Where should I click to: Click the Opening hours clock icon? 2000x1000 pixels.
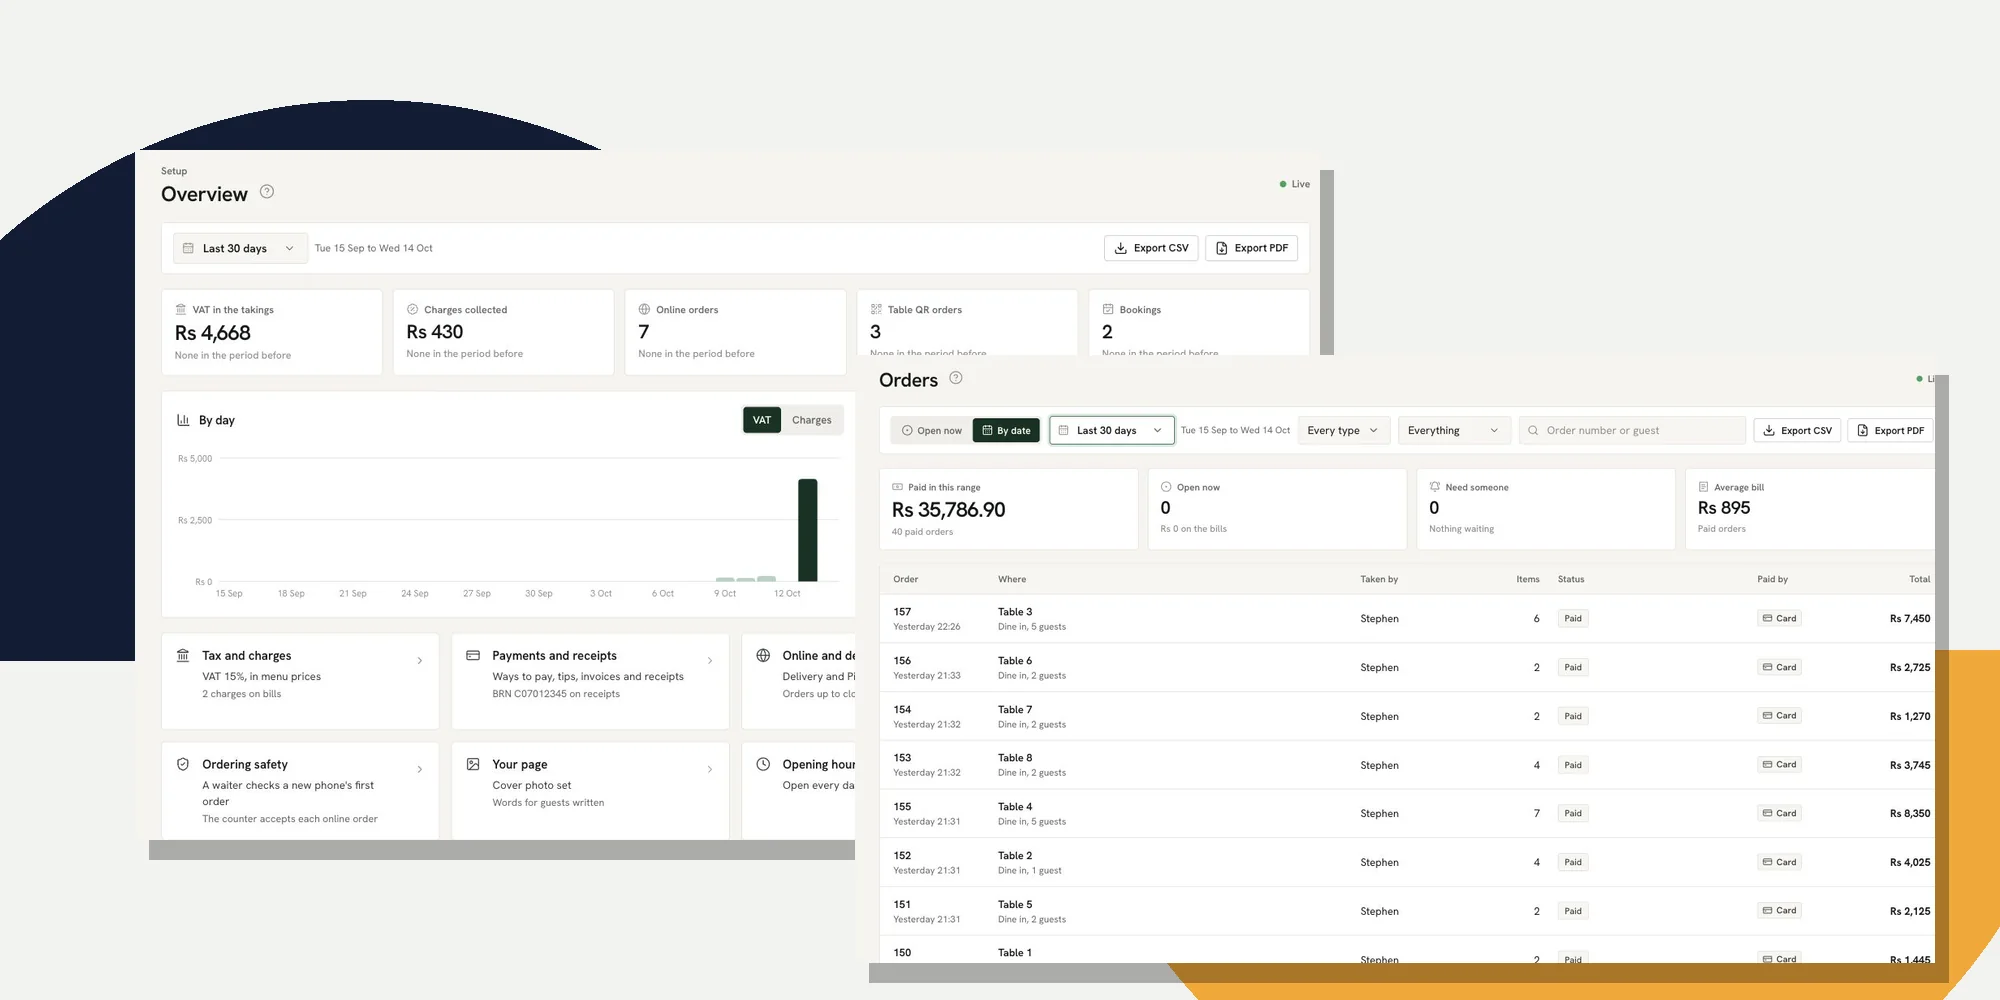coord(763,764)
